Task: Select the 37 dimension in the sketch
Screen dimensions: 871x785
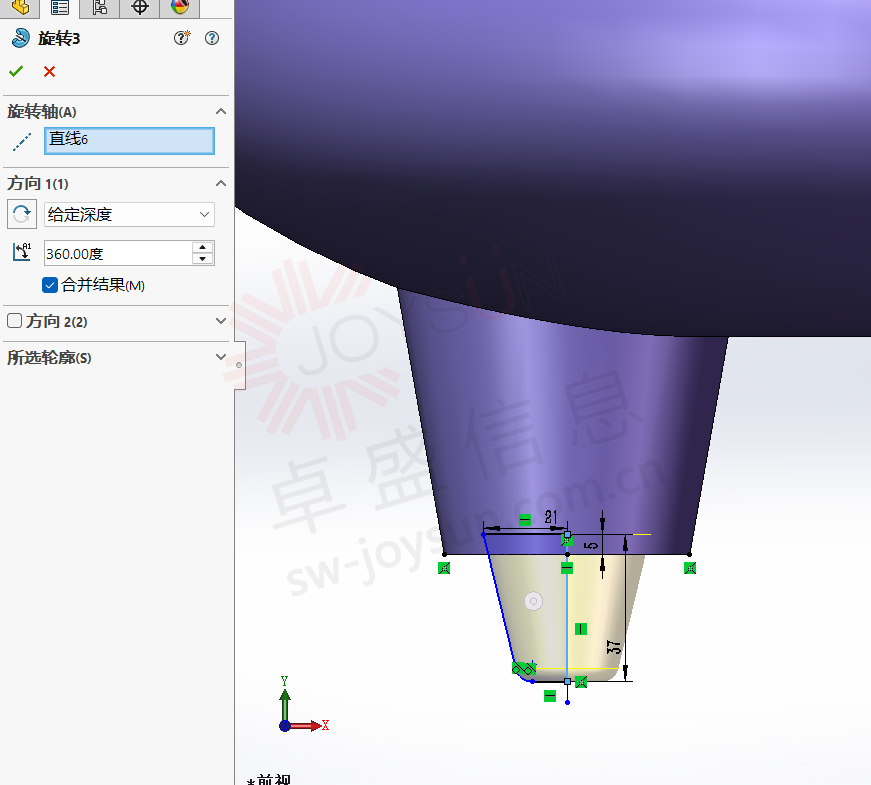Action: pos(615,647)
